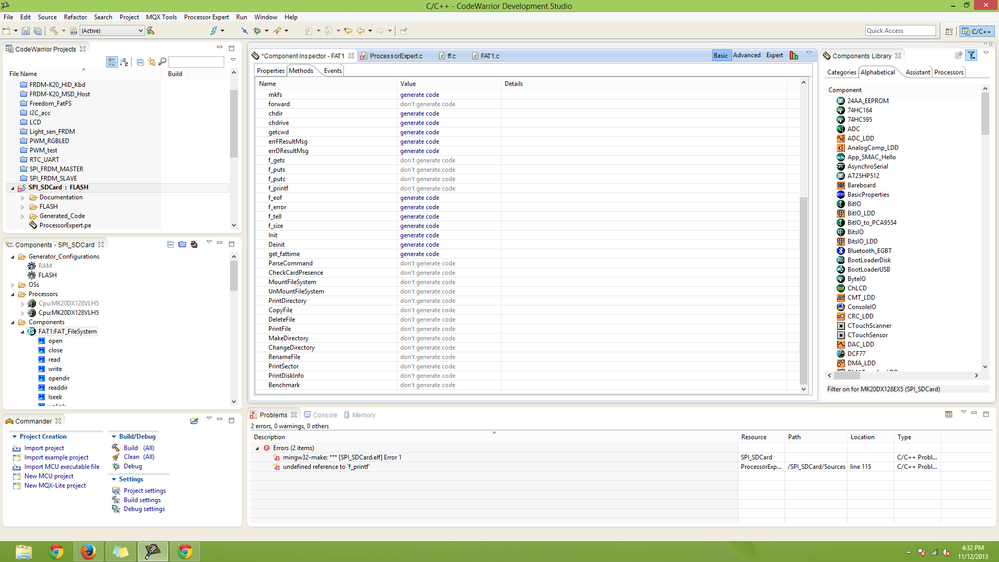Click Link with Editor icon in Projects panel

tap(152, 62)
